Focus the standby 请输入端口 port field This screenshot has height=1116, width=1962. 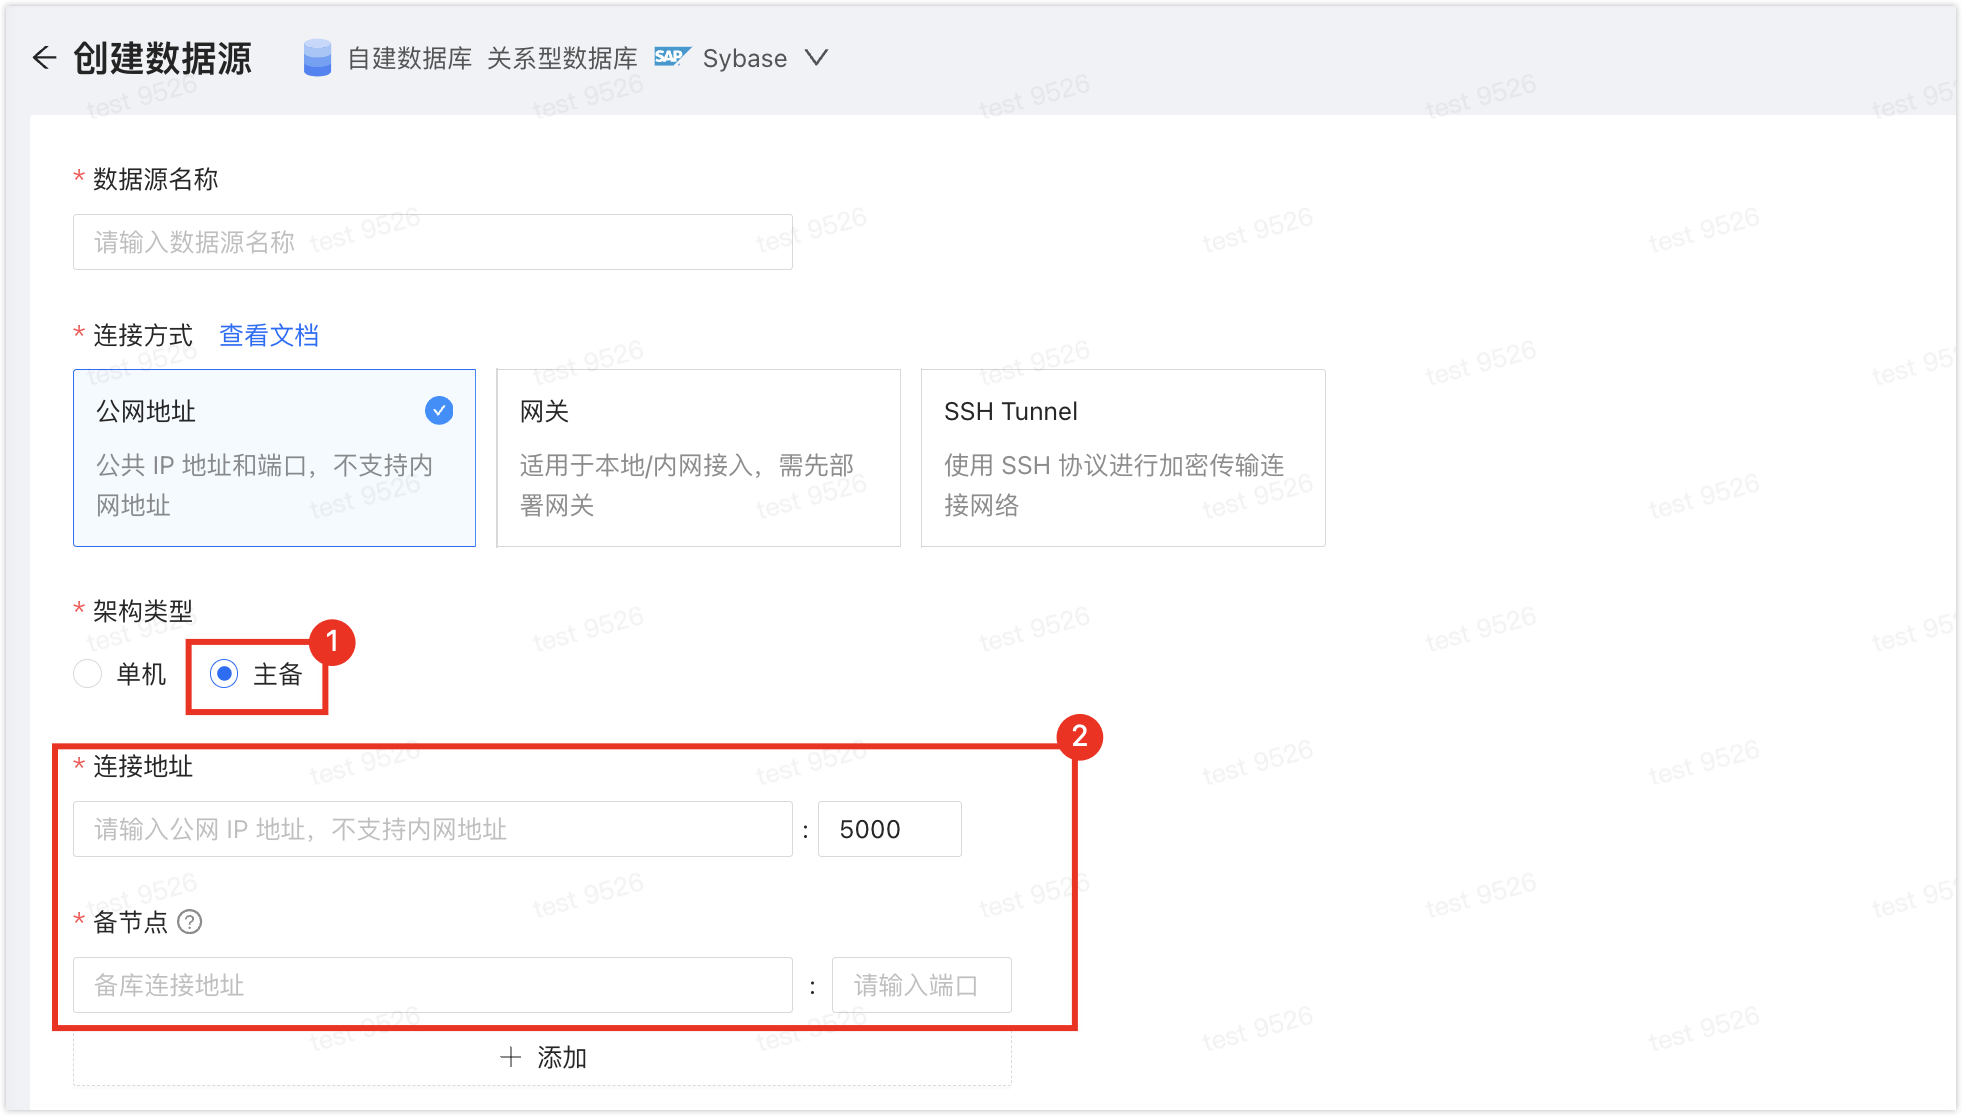tap(922, 985)
